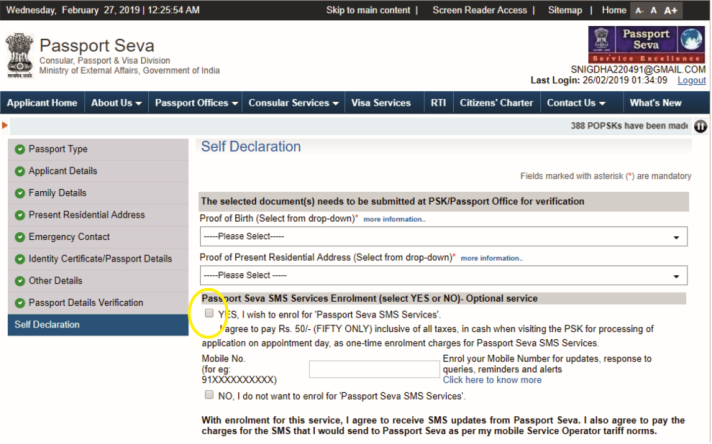The height and width of the screenshot is (444, 712).
Task: Reset font size with the plain A button
Action: tap(653, 10)
